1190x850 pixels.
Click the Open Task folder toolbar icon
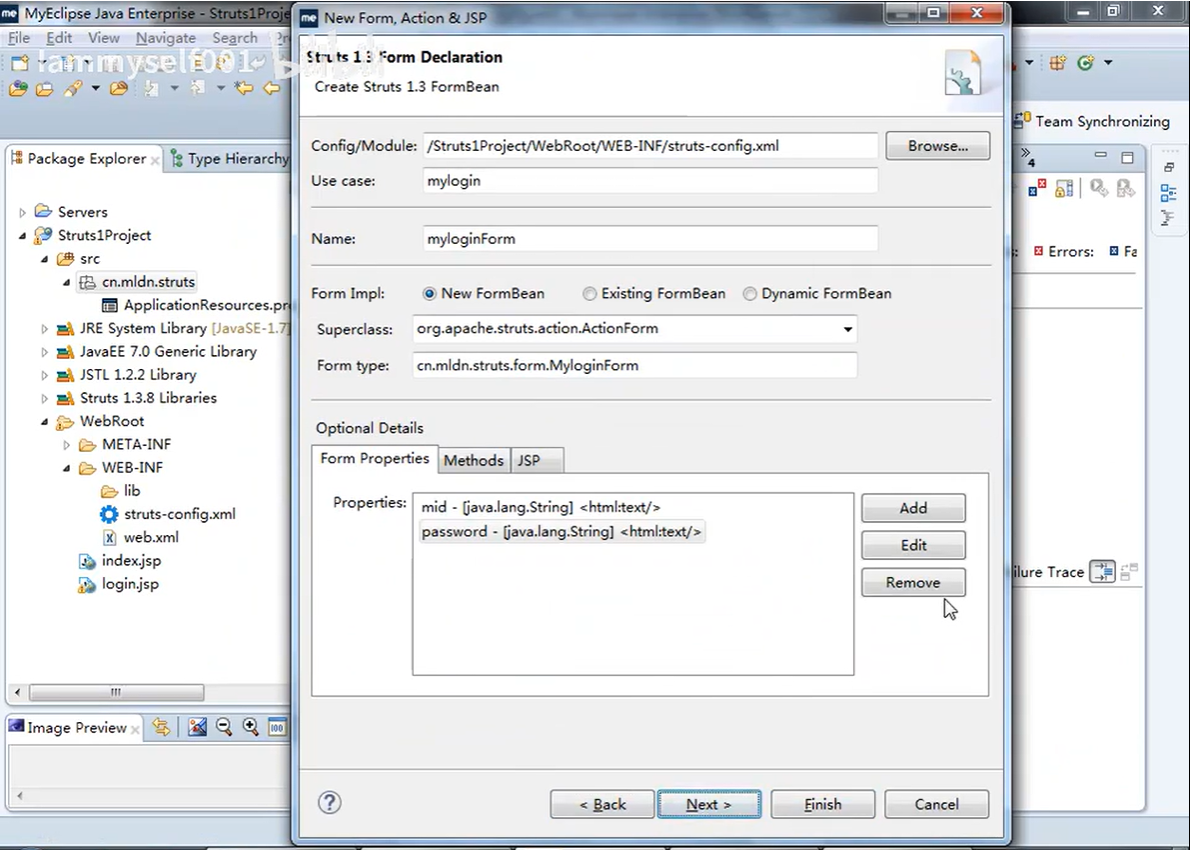coord(45,89)
